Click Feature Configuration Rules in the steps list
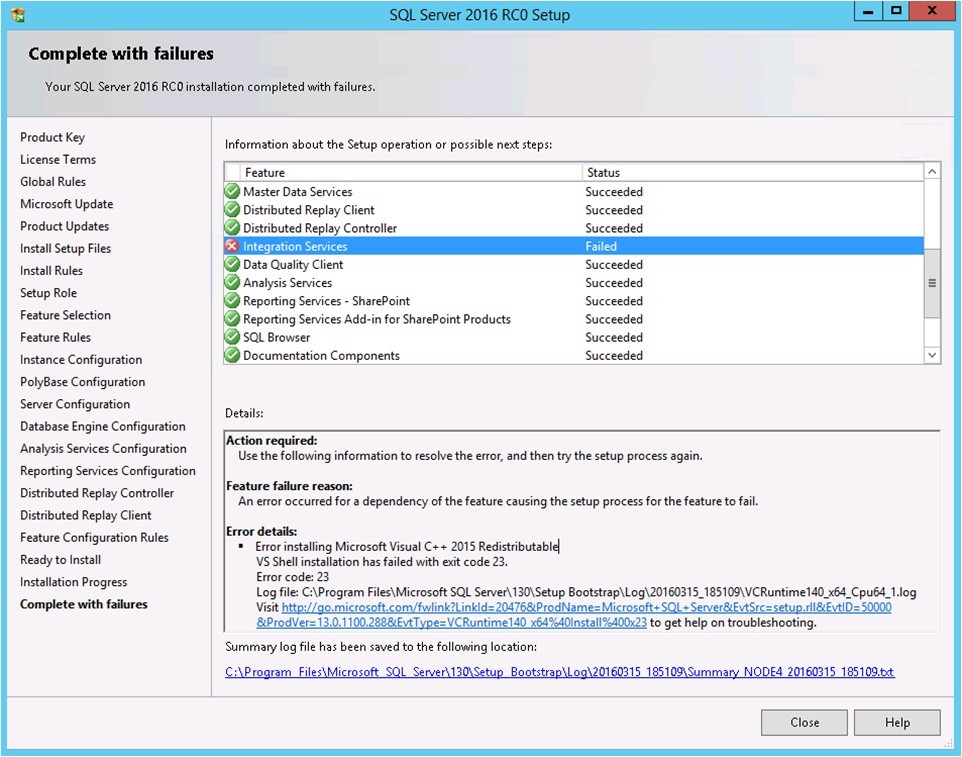This screenshot has height=757, width=962. pyautogui.click(x=94, y=537)
